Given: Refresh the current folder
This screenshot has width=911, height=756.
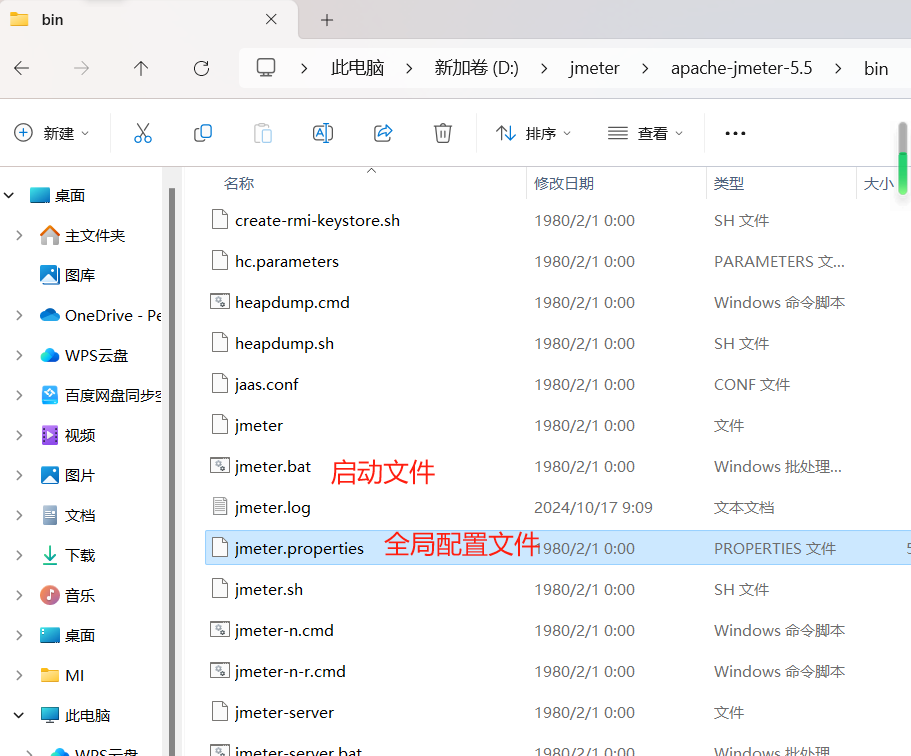Looking at the screenshot, I should tap(201, 69).
